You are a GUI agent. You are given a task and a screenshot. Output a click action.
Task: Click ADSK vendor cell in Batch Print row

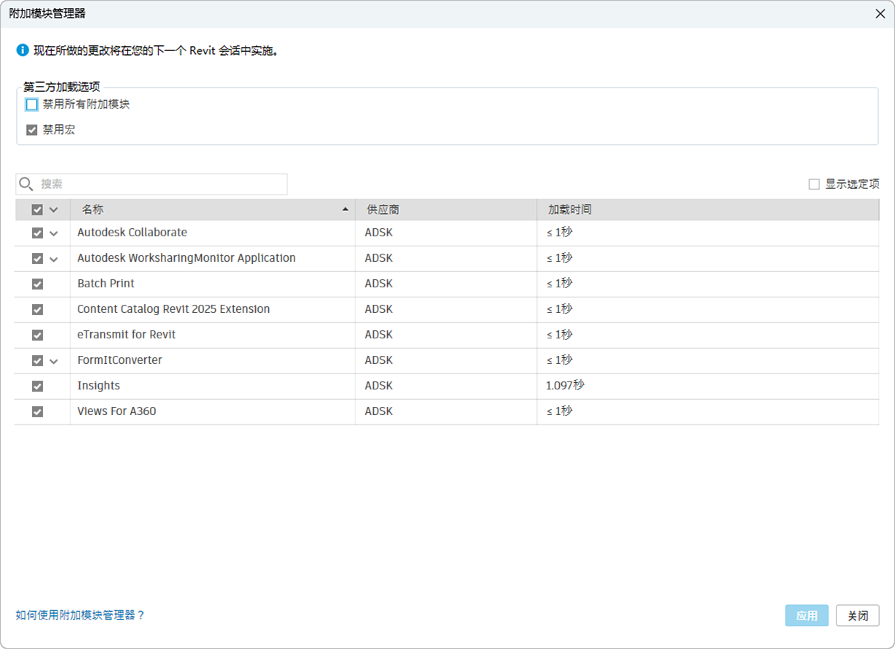[x=446, y=284]
